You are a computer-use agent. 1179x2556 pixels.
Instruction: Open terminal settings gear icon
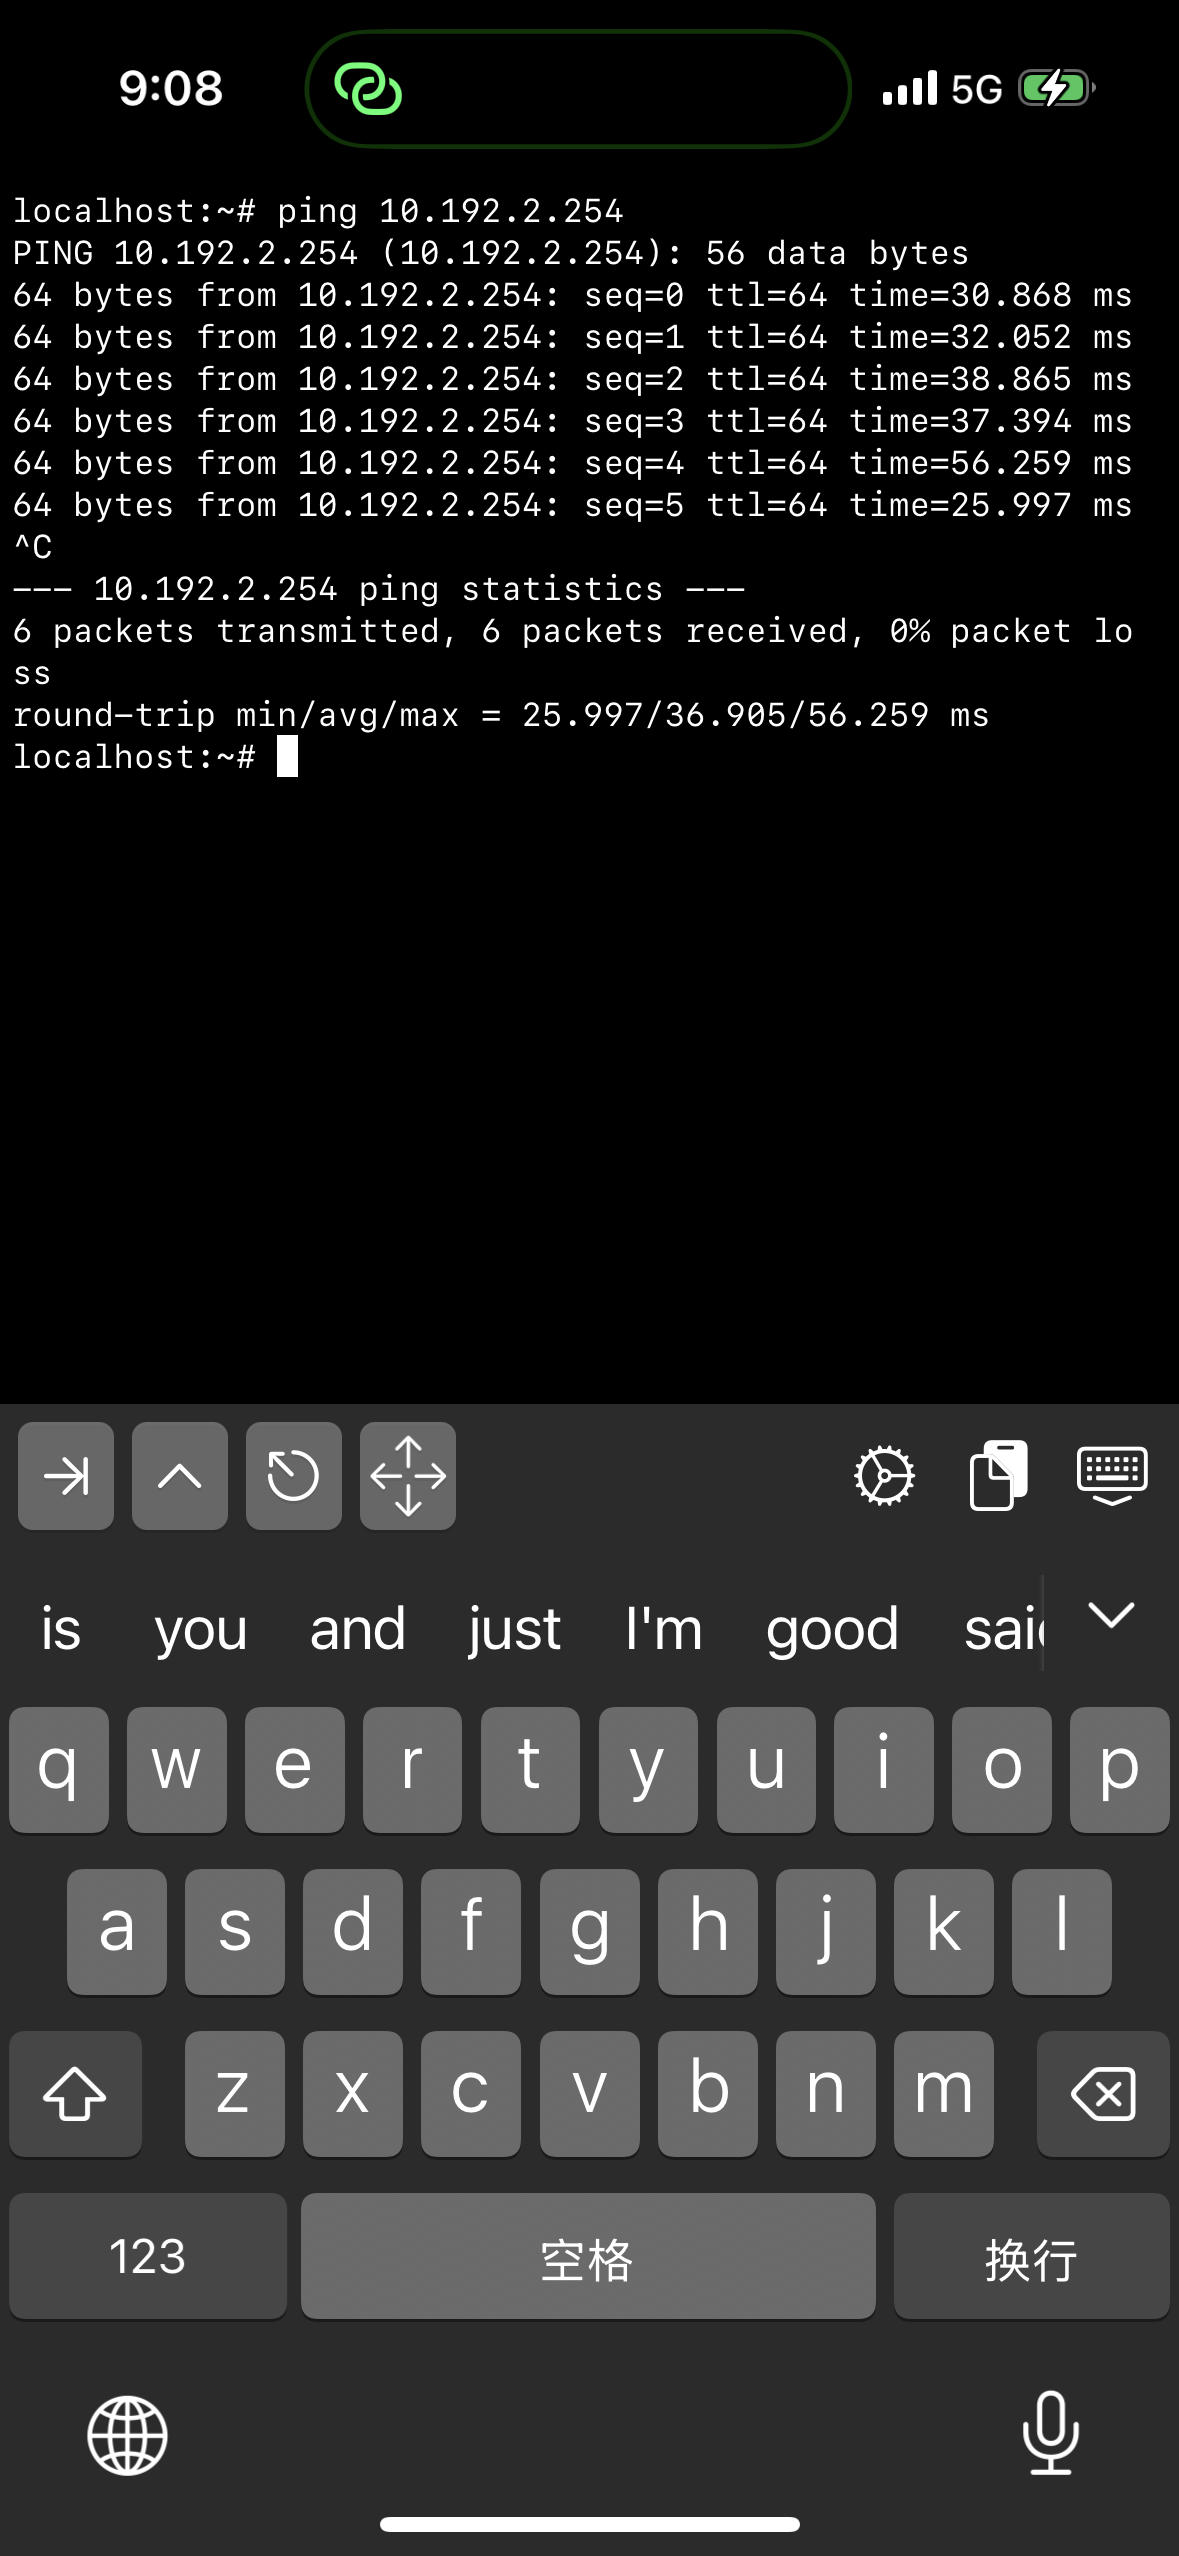coord(884,1475)
